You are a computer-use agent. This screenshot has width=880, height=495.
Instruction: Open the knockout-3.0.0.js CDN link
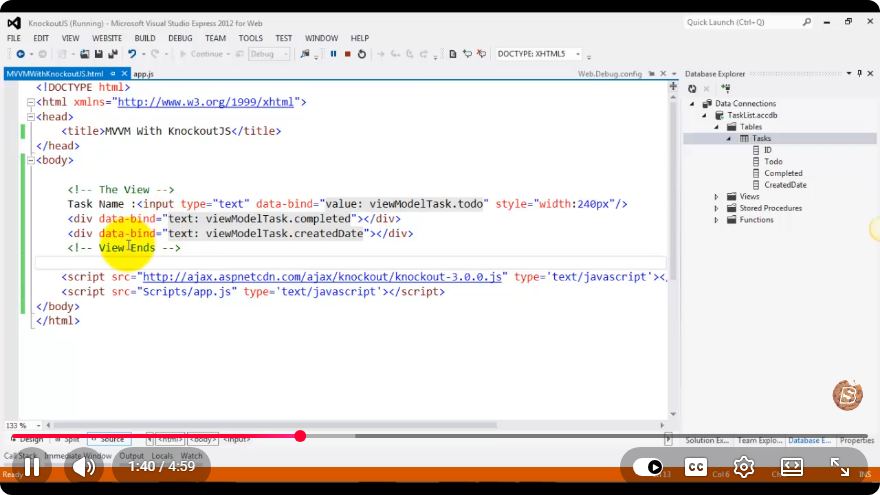(x=322, y=277)
